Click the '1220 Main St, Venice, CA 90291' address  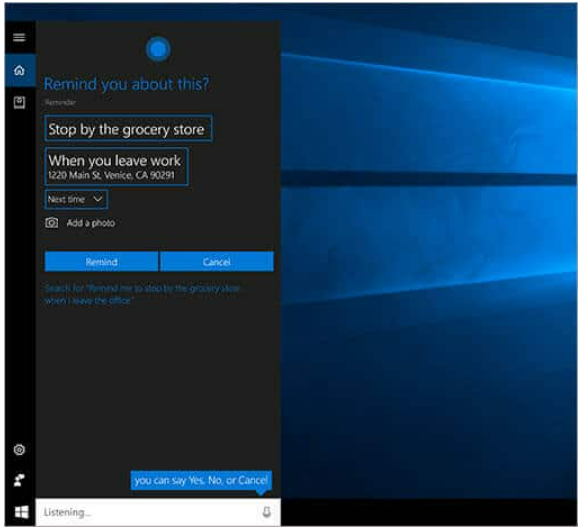pos(111,175)
